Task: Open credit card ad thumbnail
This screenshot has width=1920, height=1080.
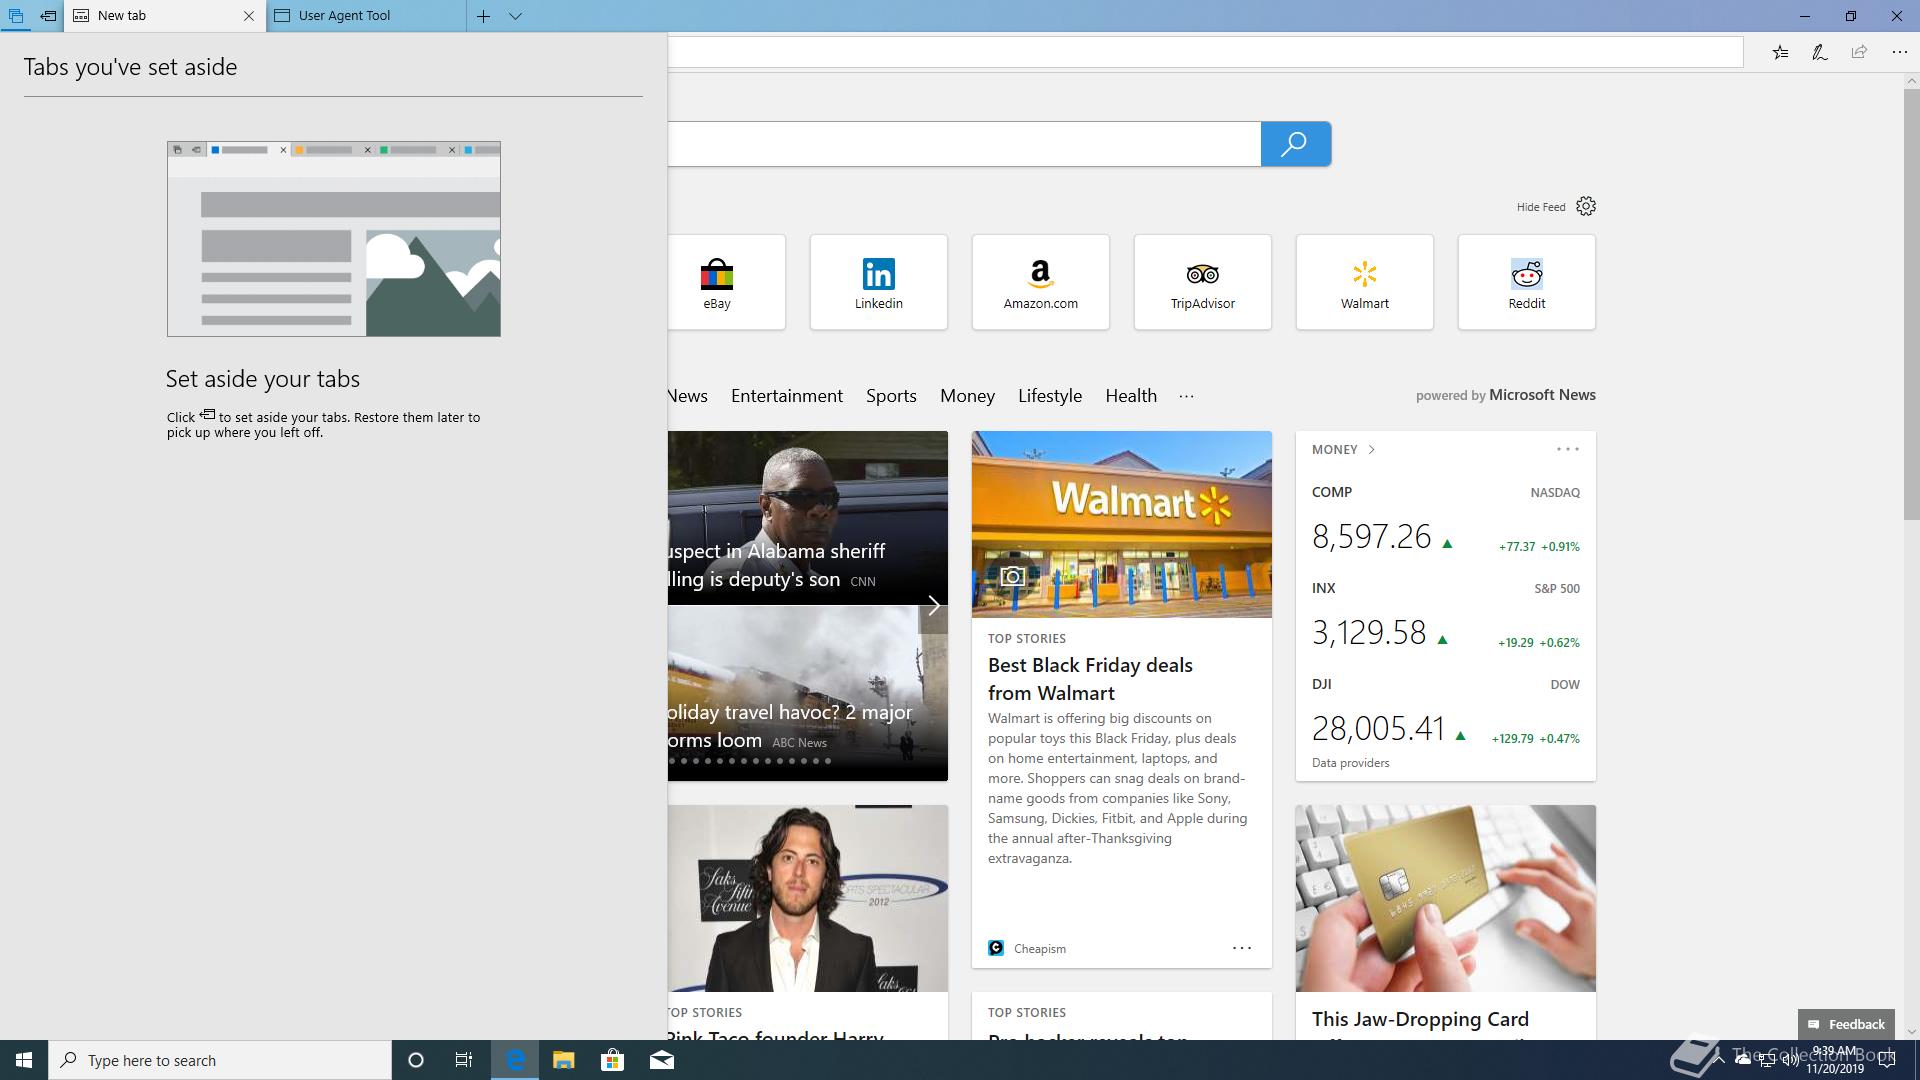Action: (x=1446, y=898)
